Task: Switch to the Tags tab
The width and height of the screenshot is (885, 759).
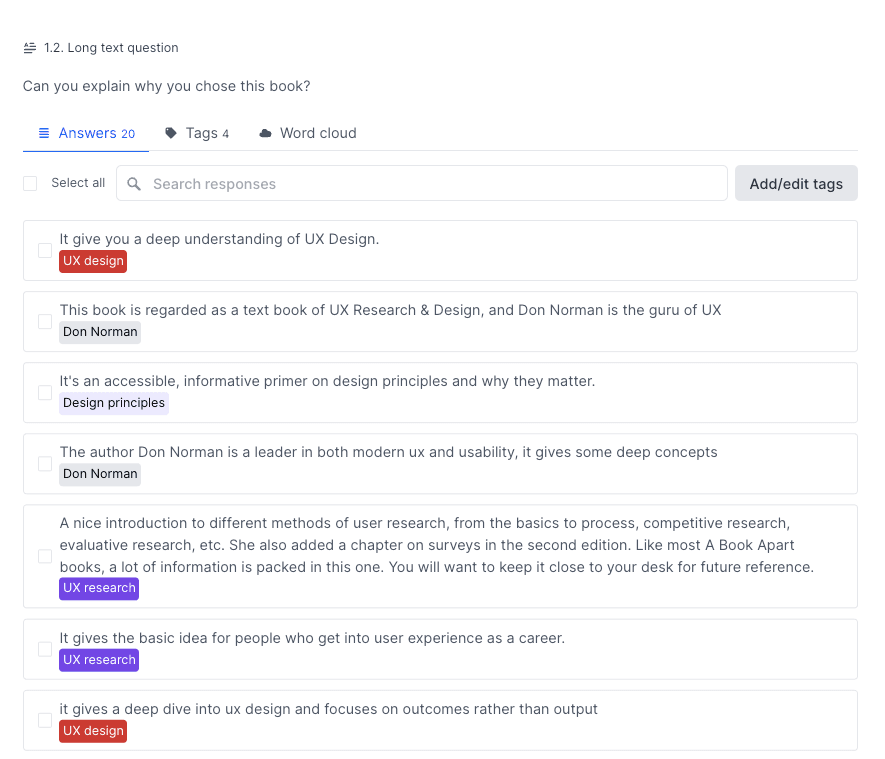Action: [201, 132]
